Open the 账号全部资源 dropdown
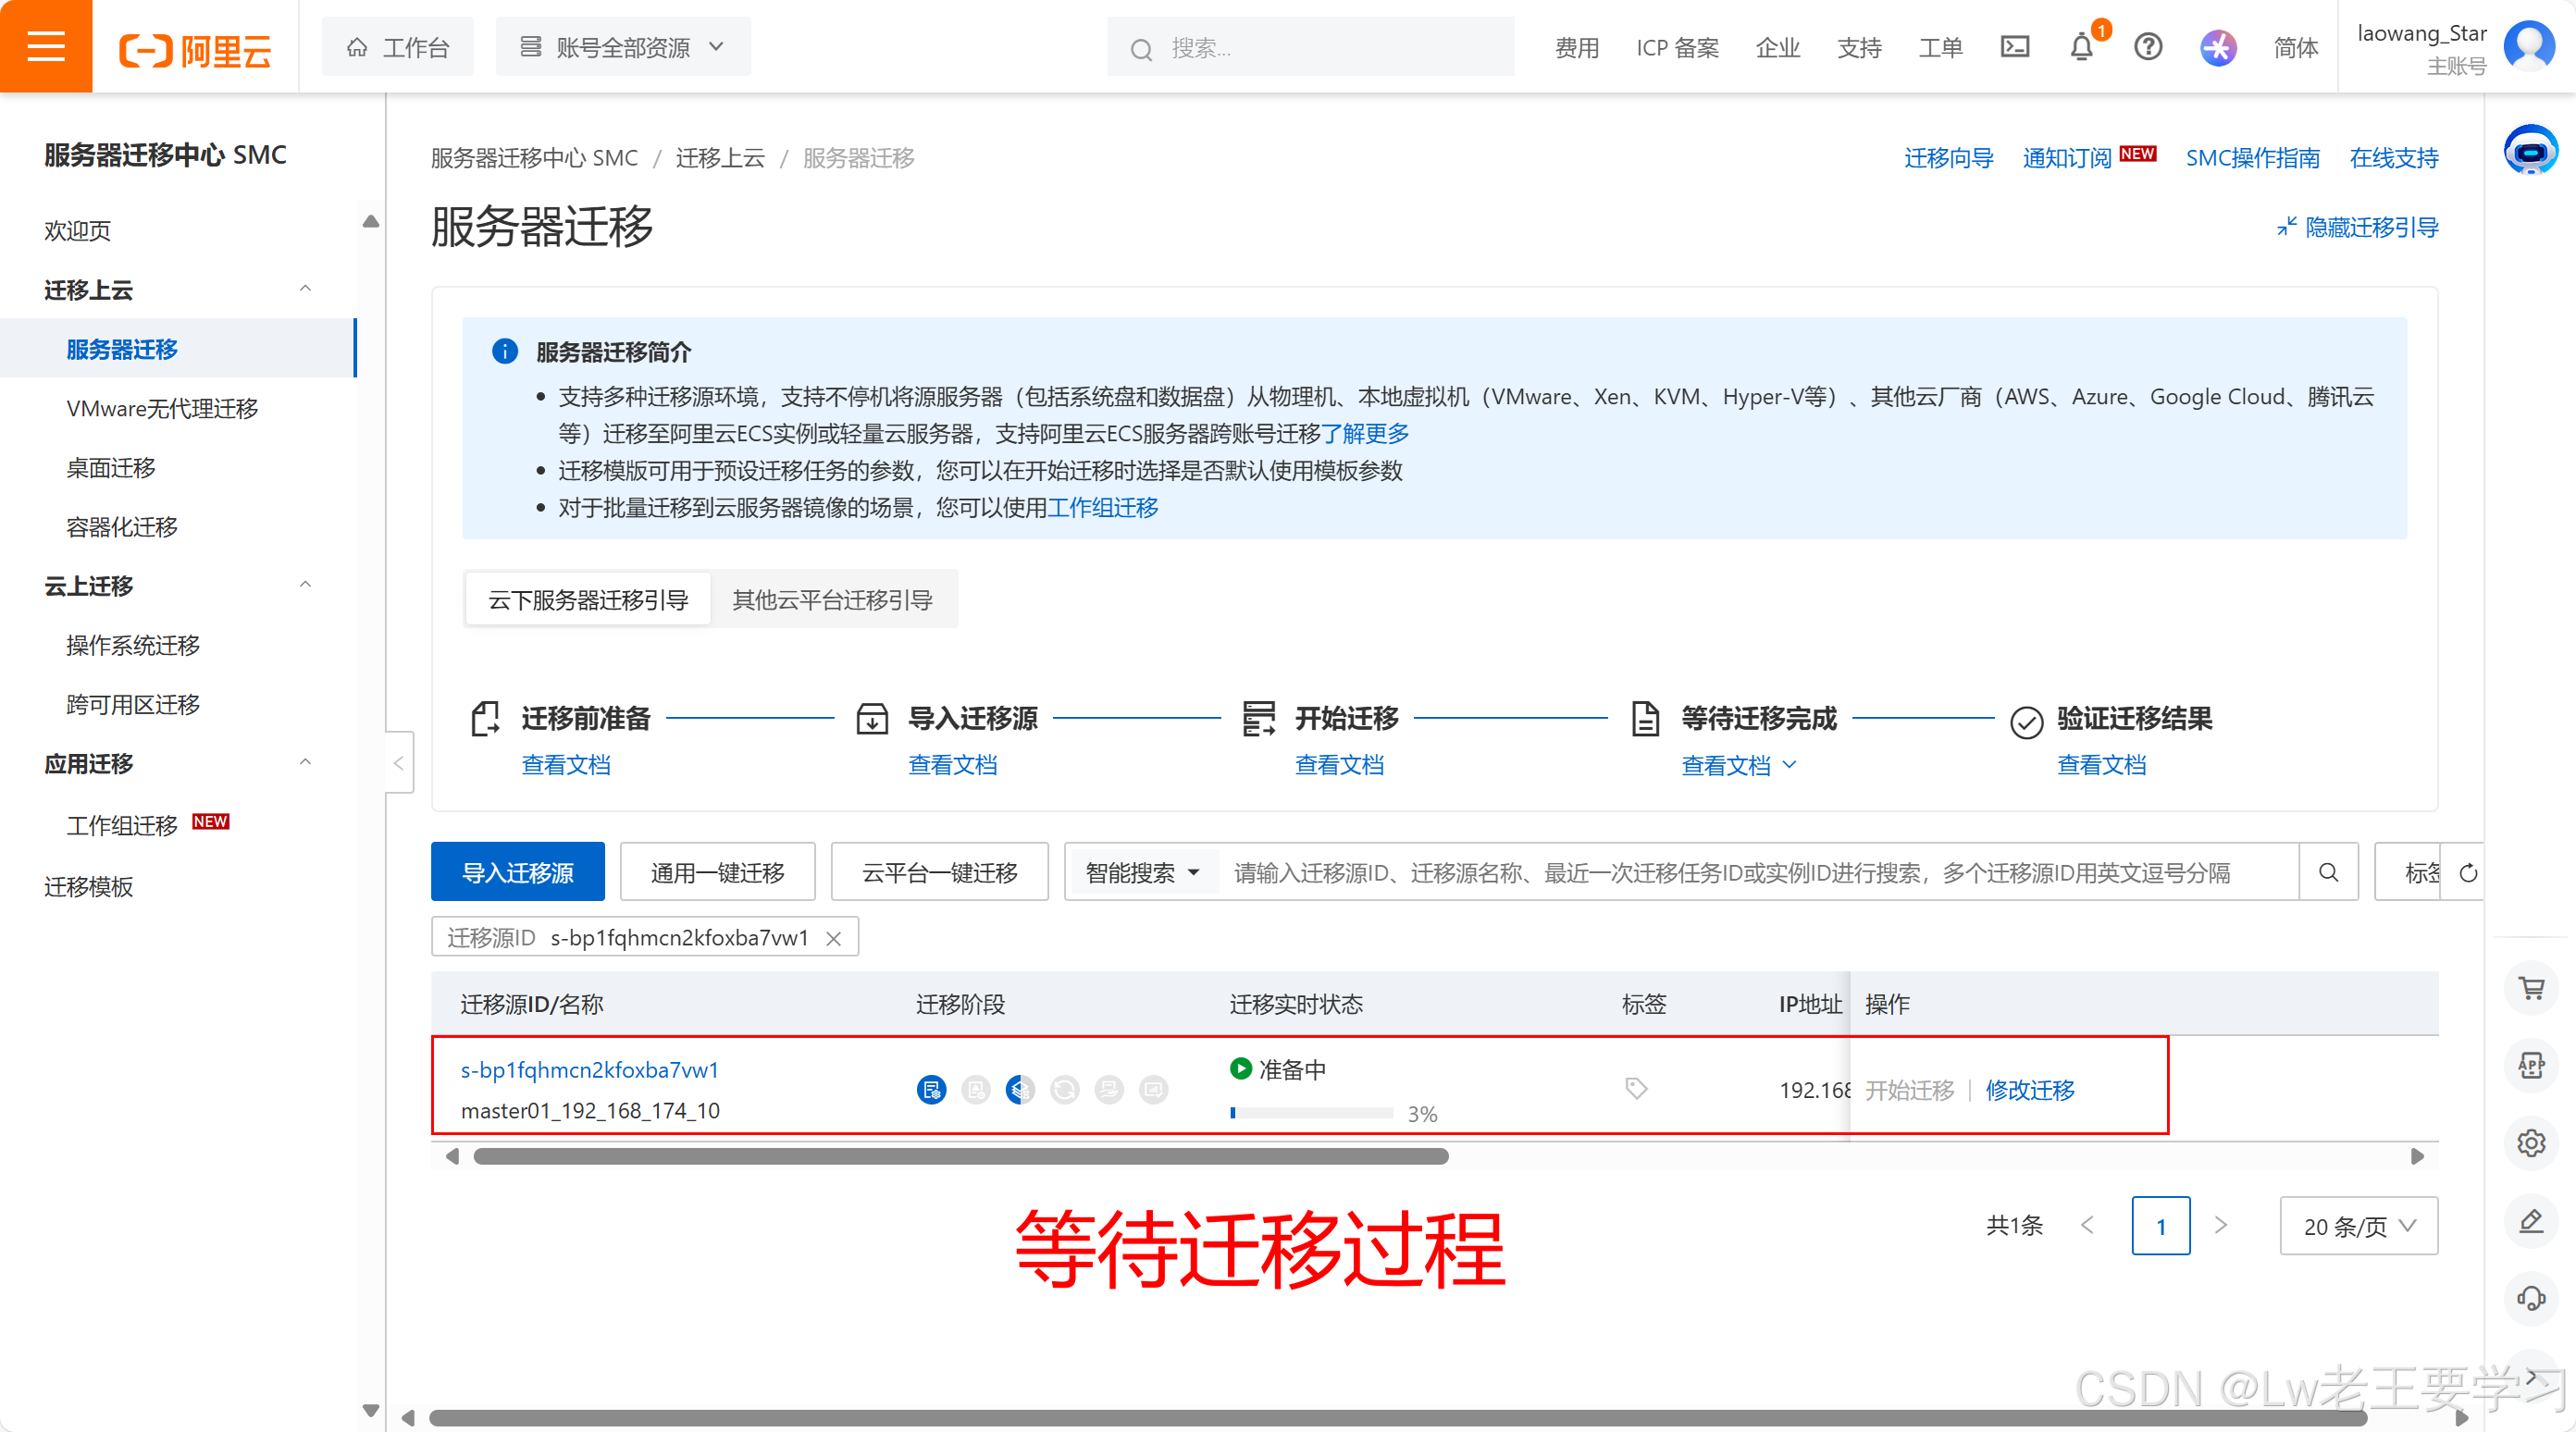The image size is (2576, 1432). pos(623,47)
